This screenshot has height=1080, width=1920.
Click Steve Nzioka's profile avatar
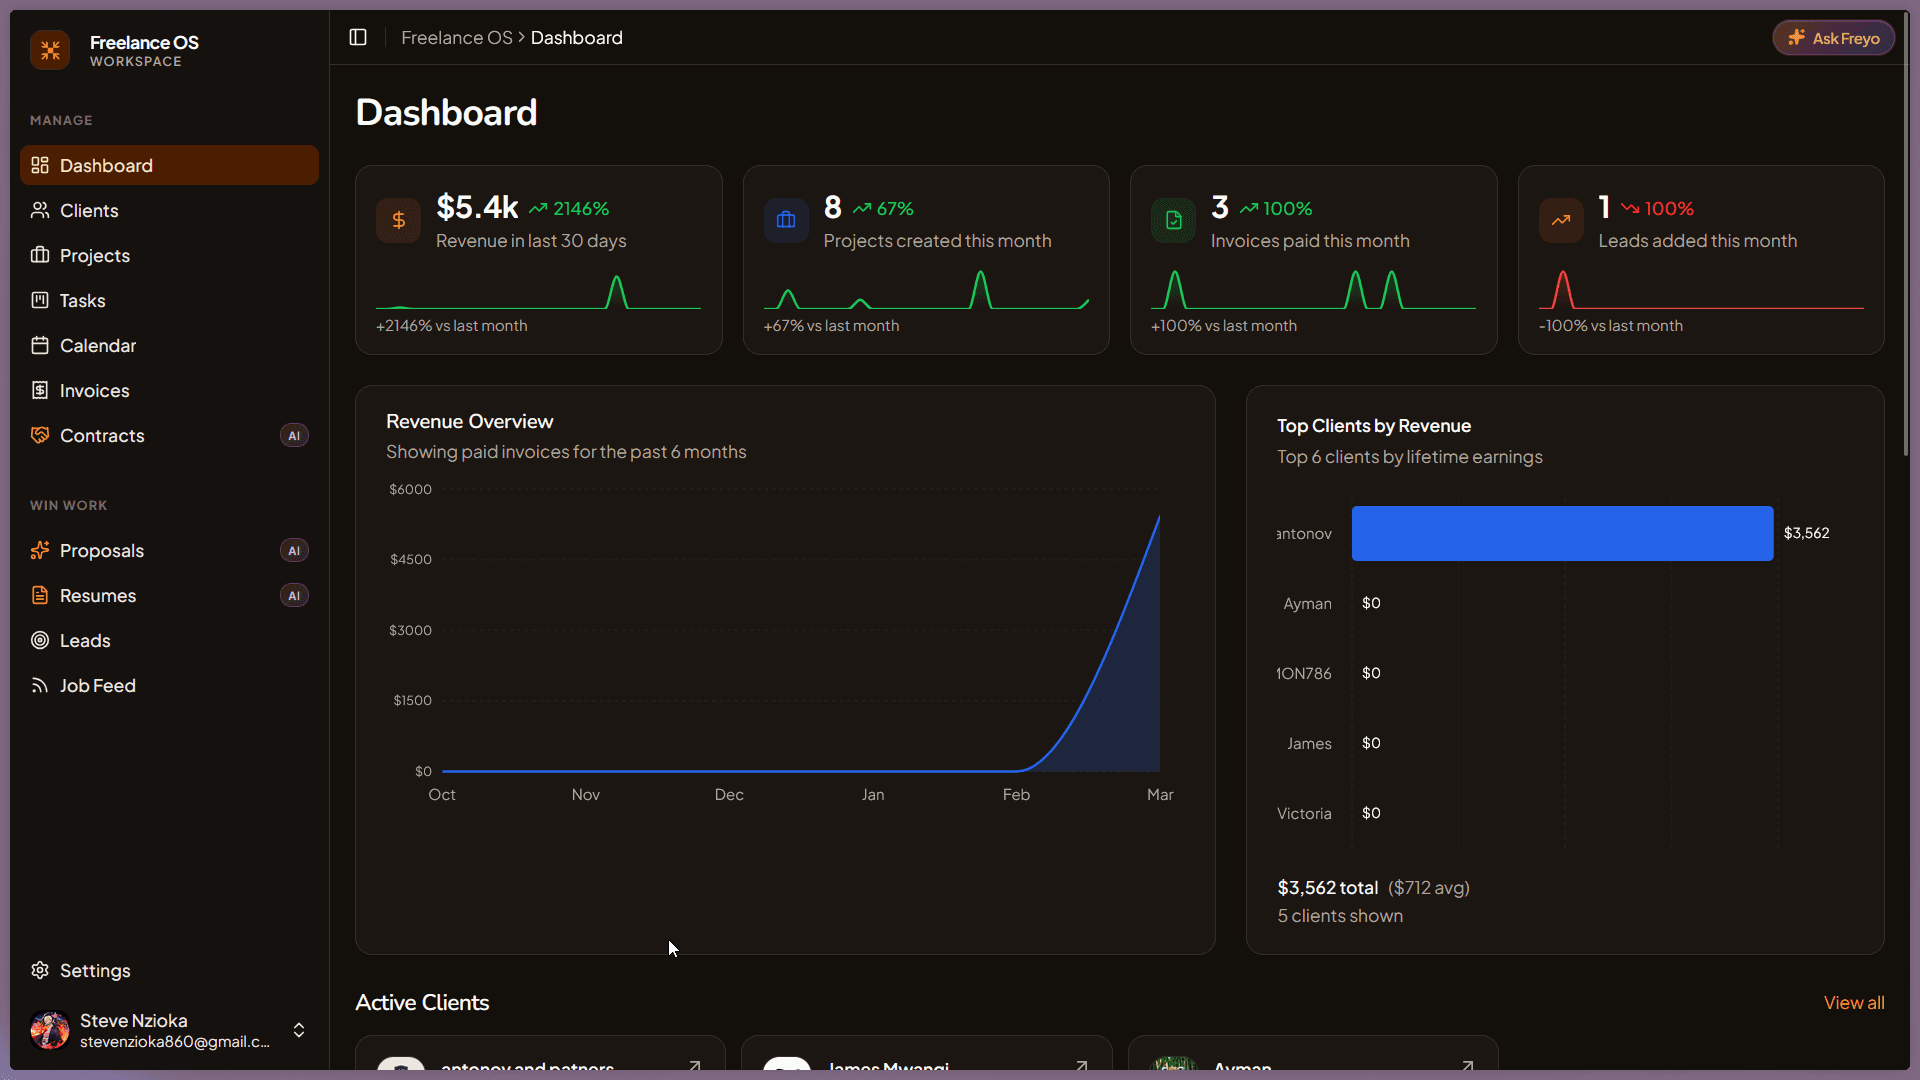49,1030
